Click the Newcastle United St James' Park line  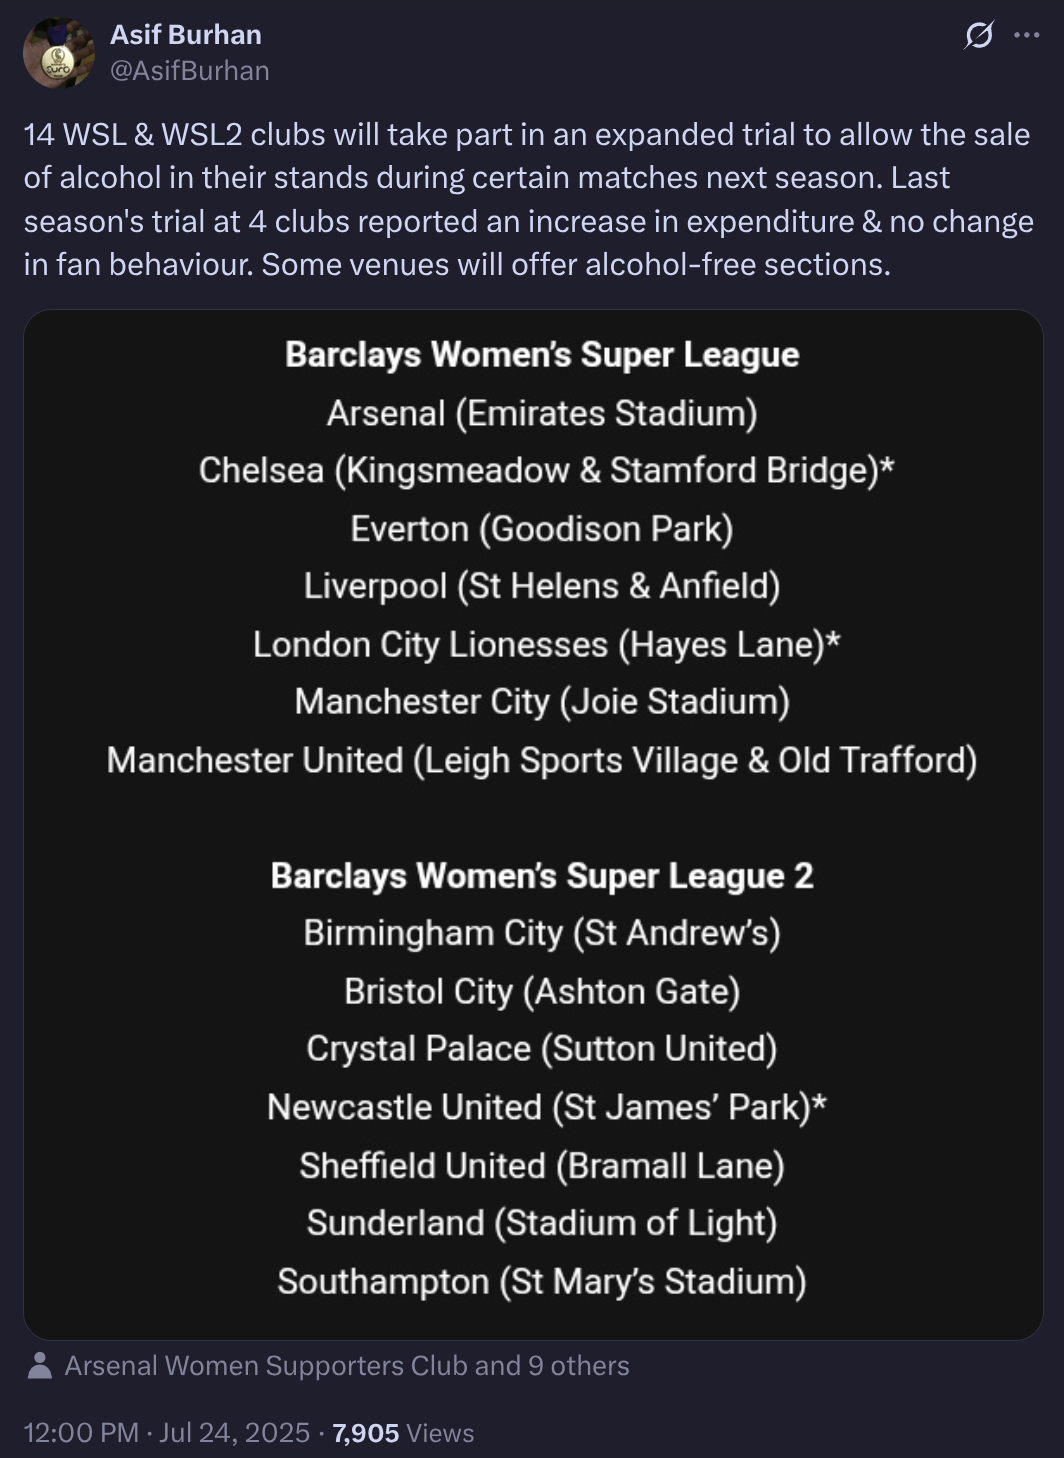click(547, 1107)
